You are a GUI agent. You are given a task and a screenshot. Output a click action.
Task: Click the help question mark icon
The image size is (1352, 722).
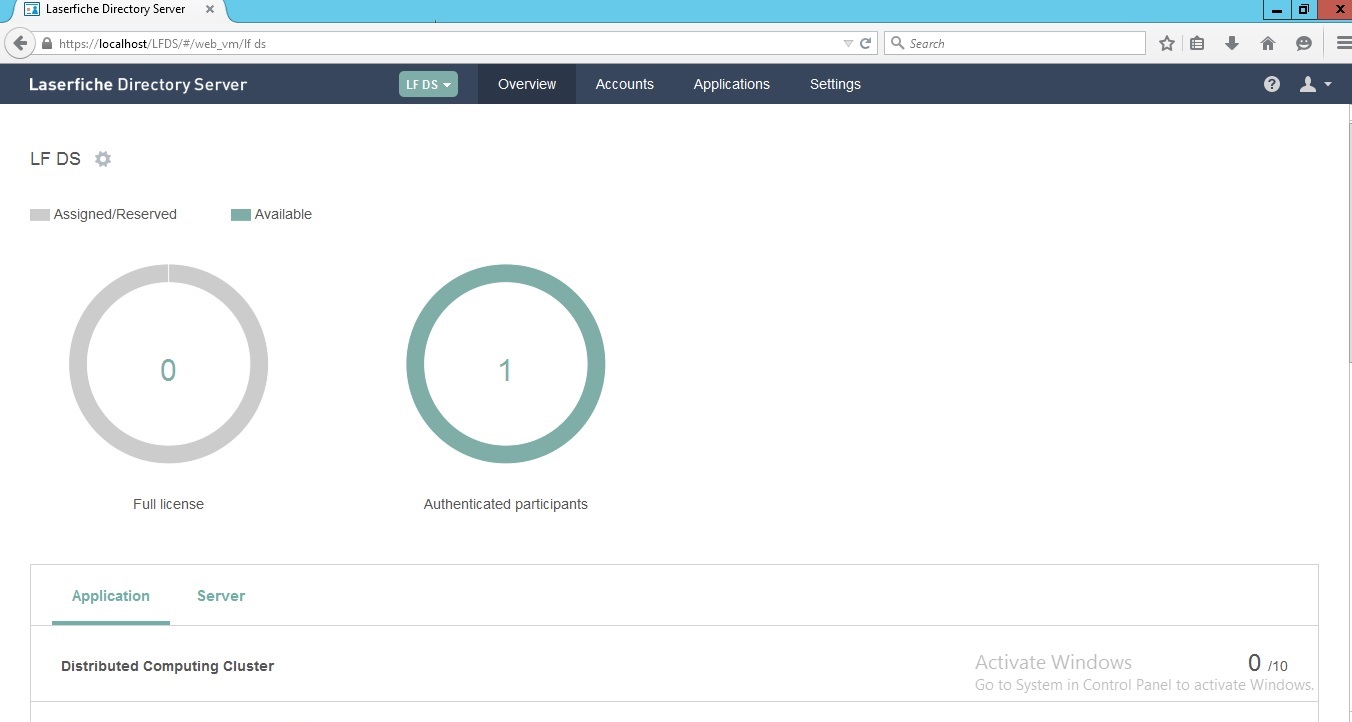coord(1272,84)
